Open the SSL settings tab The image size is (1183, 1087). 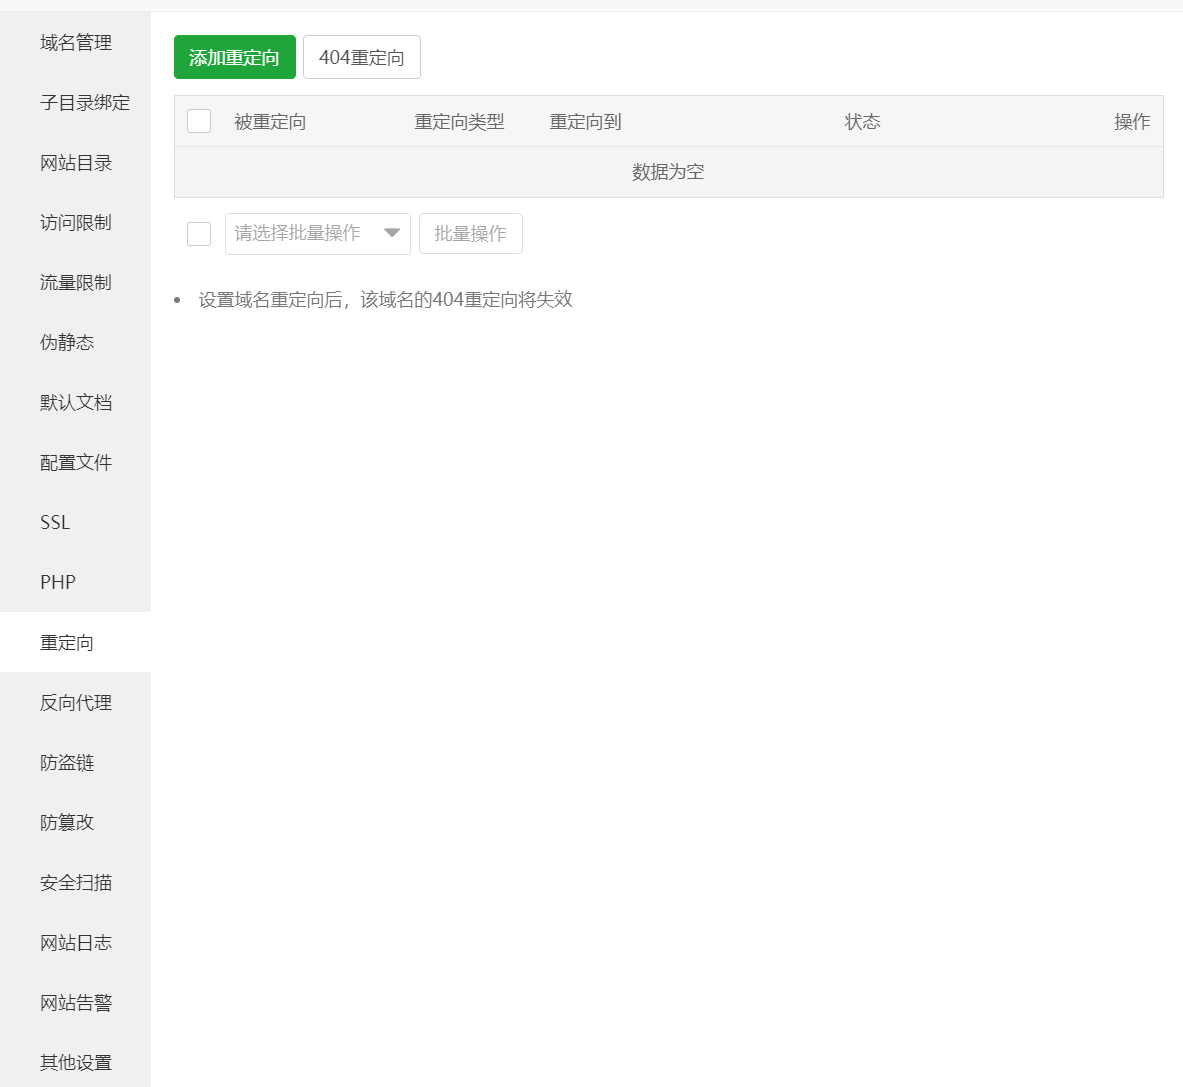coord(75,523)
